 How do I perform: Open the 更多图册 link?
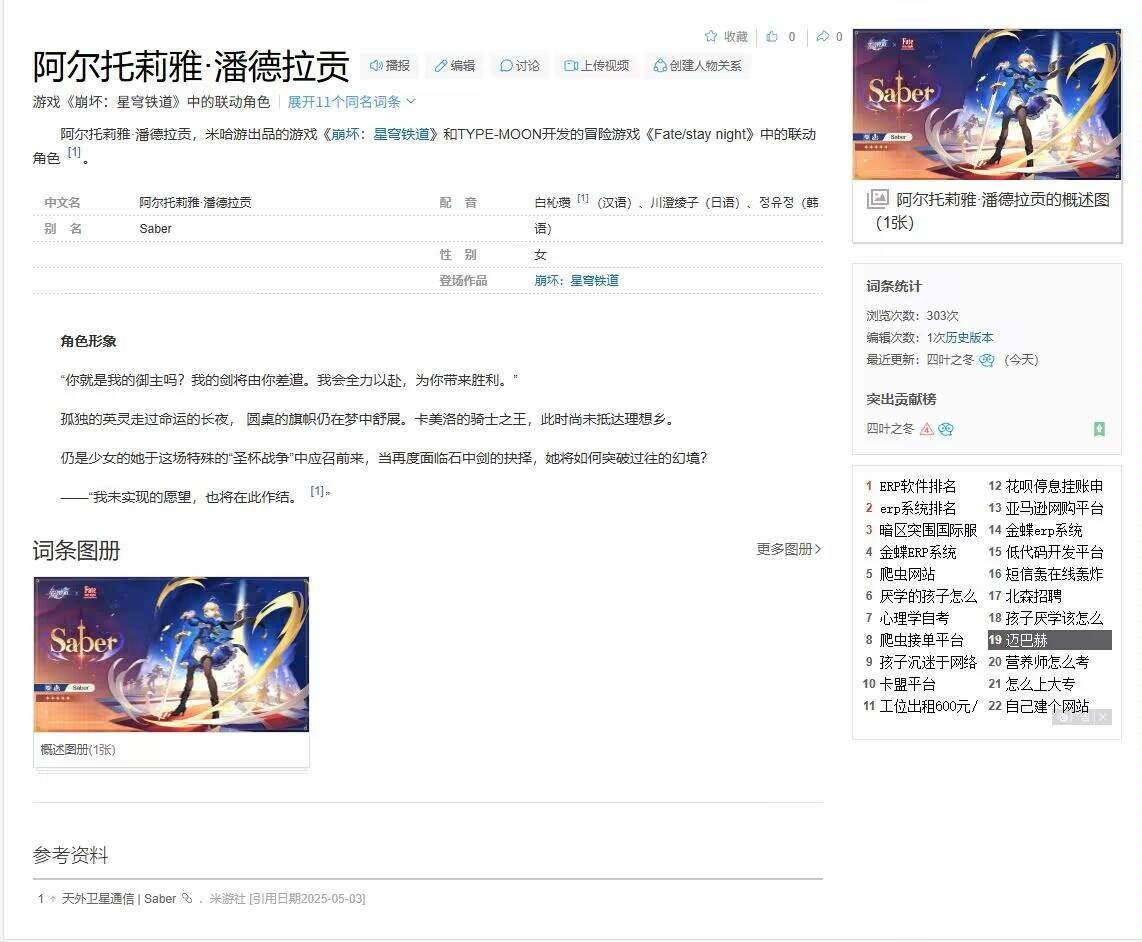coord(789,549)
